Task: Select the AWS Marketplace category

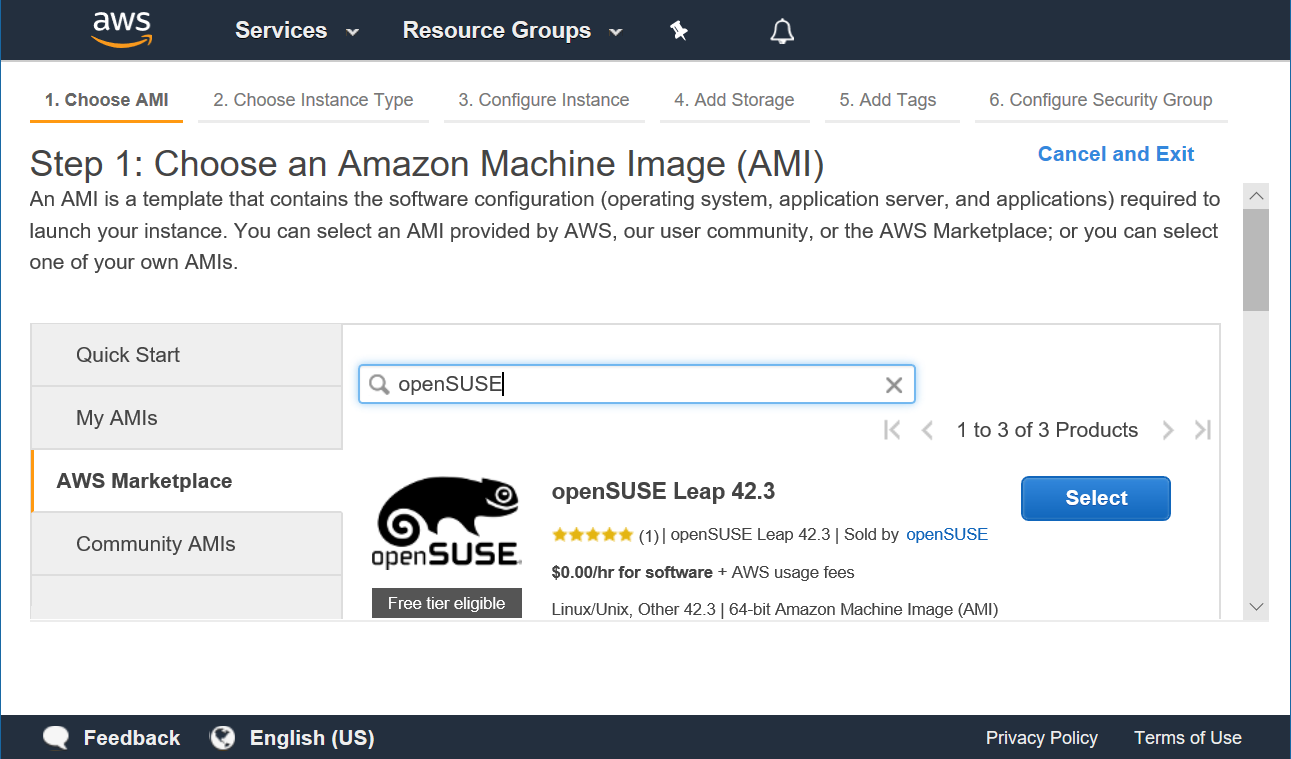Action: coord(187,481)
